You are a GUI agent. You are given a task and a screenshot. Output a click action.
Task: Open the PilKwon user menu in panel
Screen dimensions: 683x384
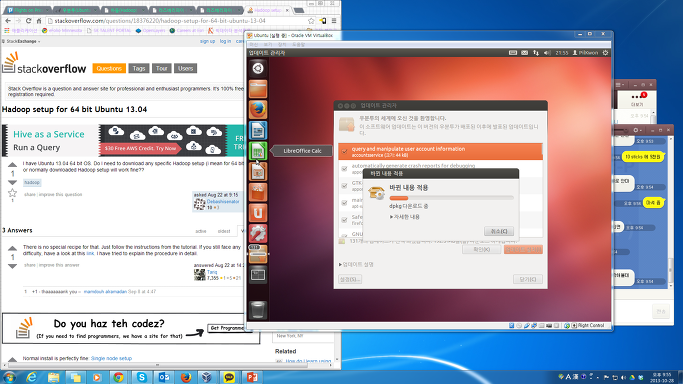coord(585,53)
